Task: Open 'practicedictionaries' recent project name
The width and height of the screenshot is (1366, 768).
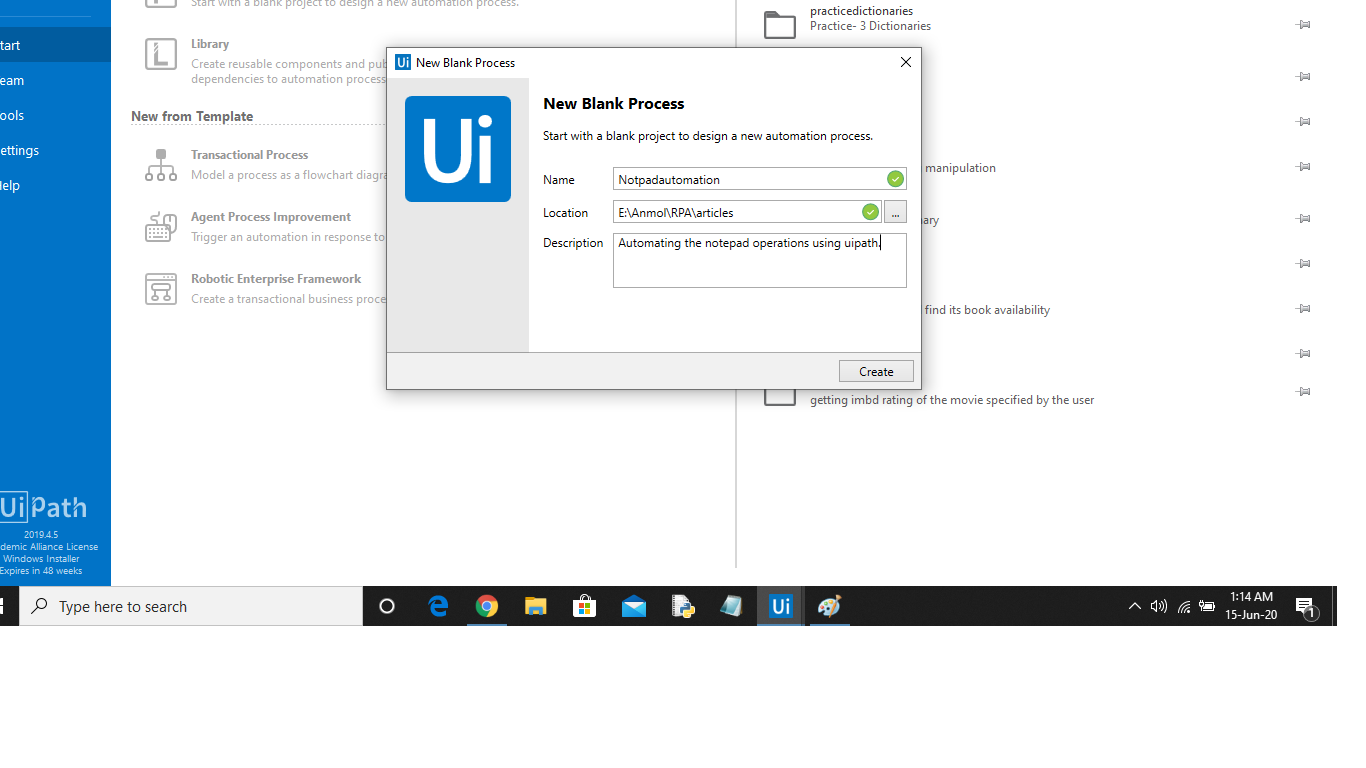Action: pos(861,11)
